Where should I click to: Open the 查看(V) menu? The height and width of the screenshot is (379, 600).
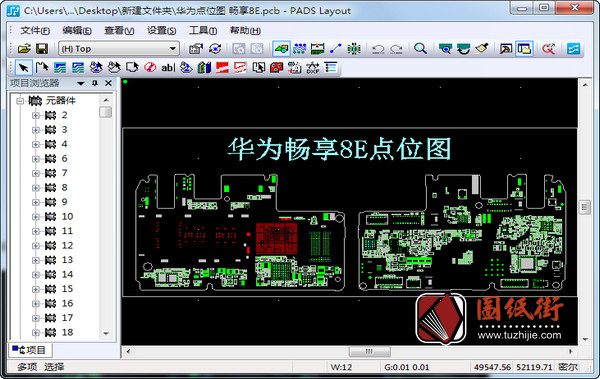click(x=119, y=31)
